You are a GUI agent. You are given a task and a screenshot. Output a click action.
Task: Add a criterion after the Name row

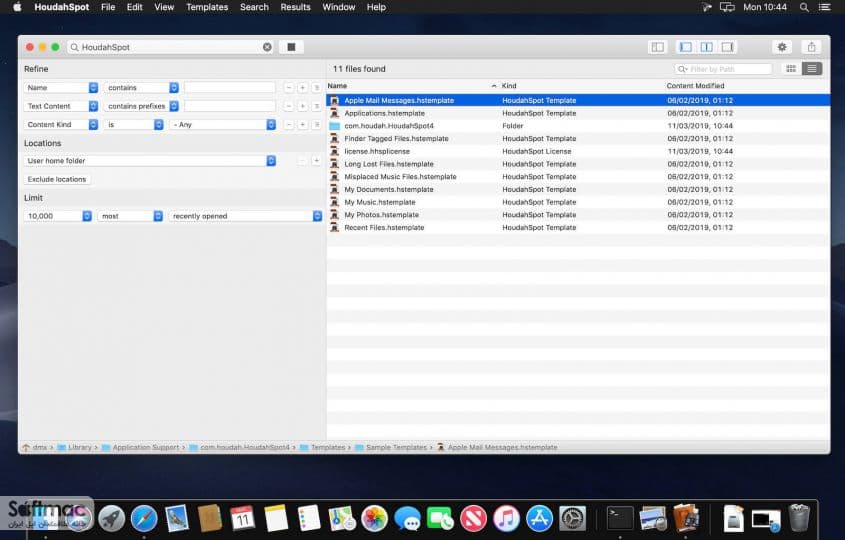302,88
